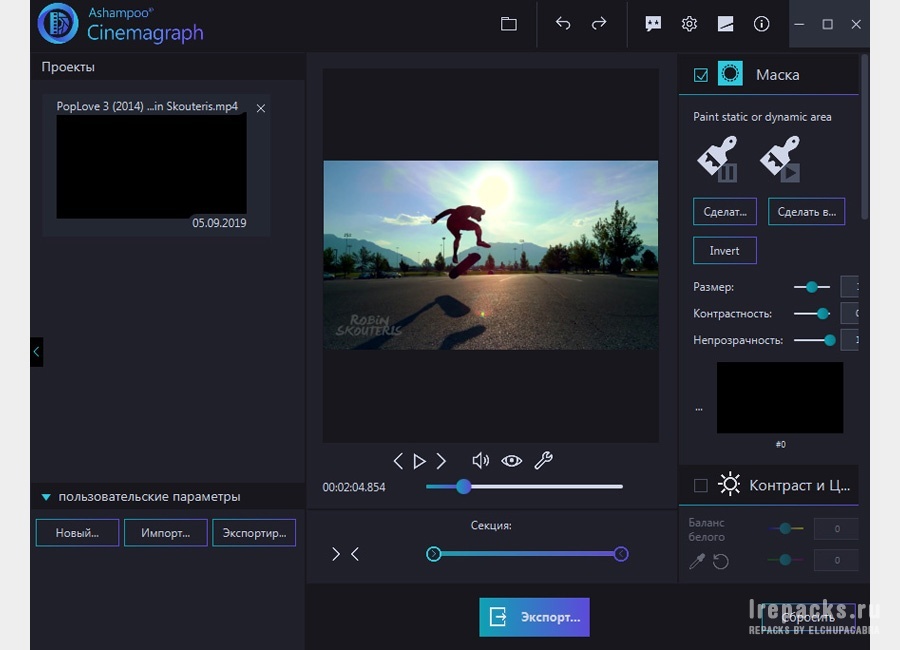The height and width of the screenshot is (650, 900).
Task: Pick white balance with the eyedropper
Action: (697, 561)
